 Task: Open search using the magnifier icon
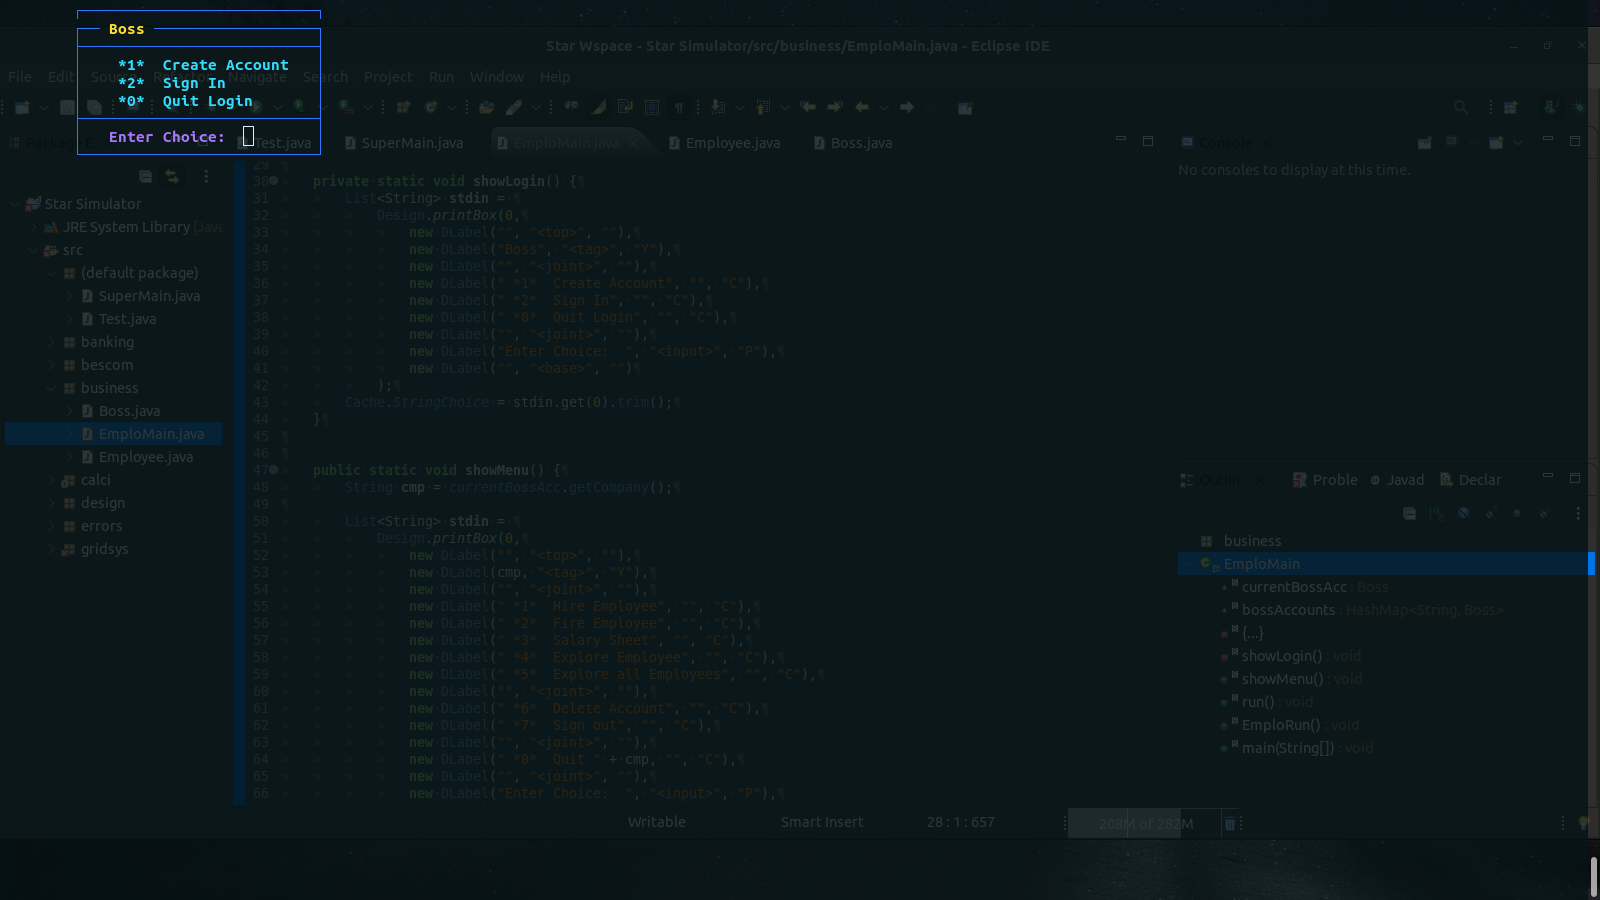tap(1460, 107)
